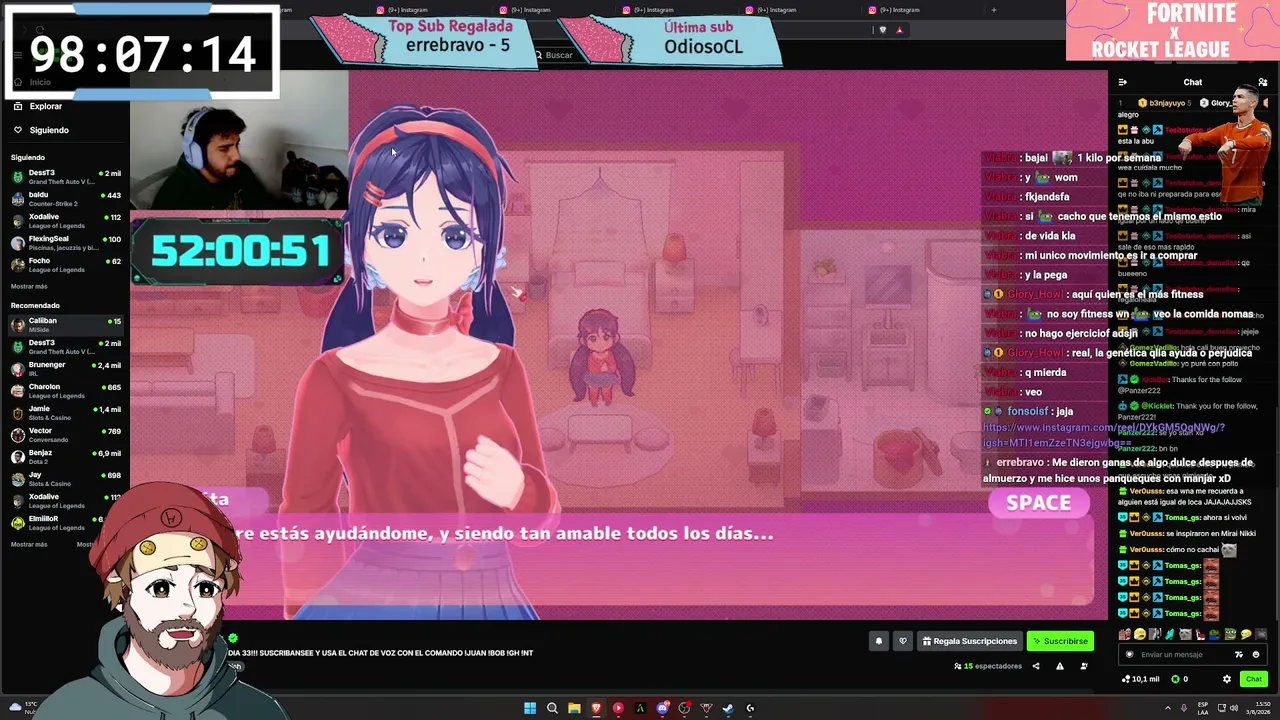The image size is (1280, 720).
Task: Open Logitech G Hub from taskbar
Action: [x=750, y=708]
